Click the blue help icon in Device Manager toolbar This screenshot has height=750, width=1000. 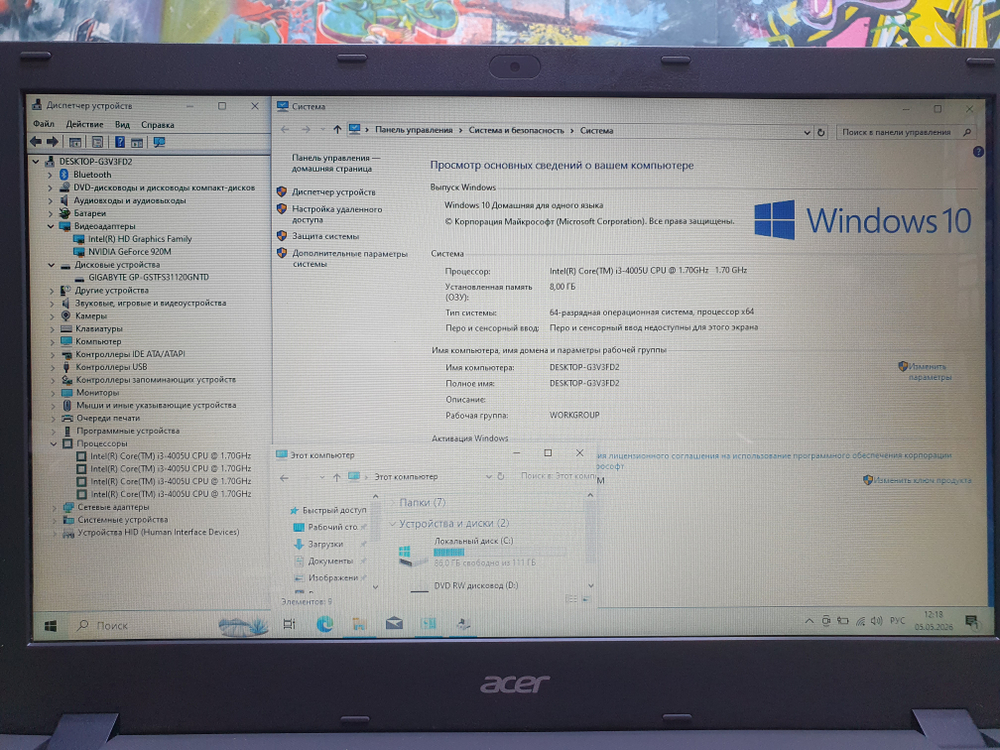[119, 142]
